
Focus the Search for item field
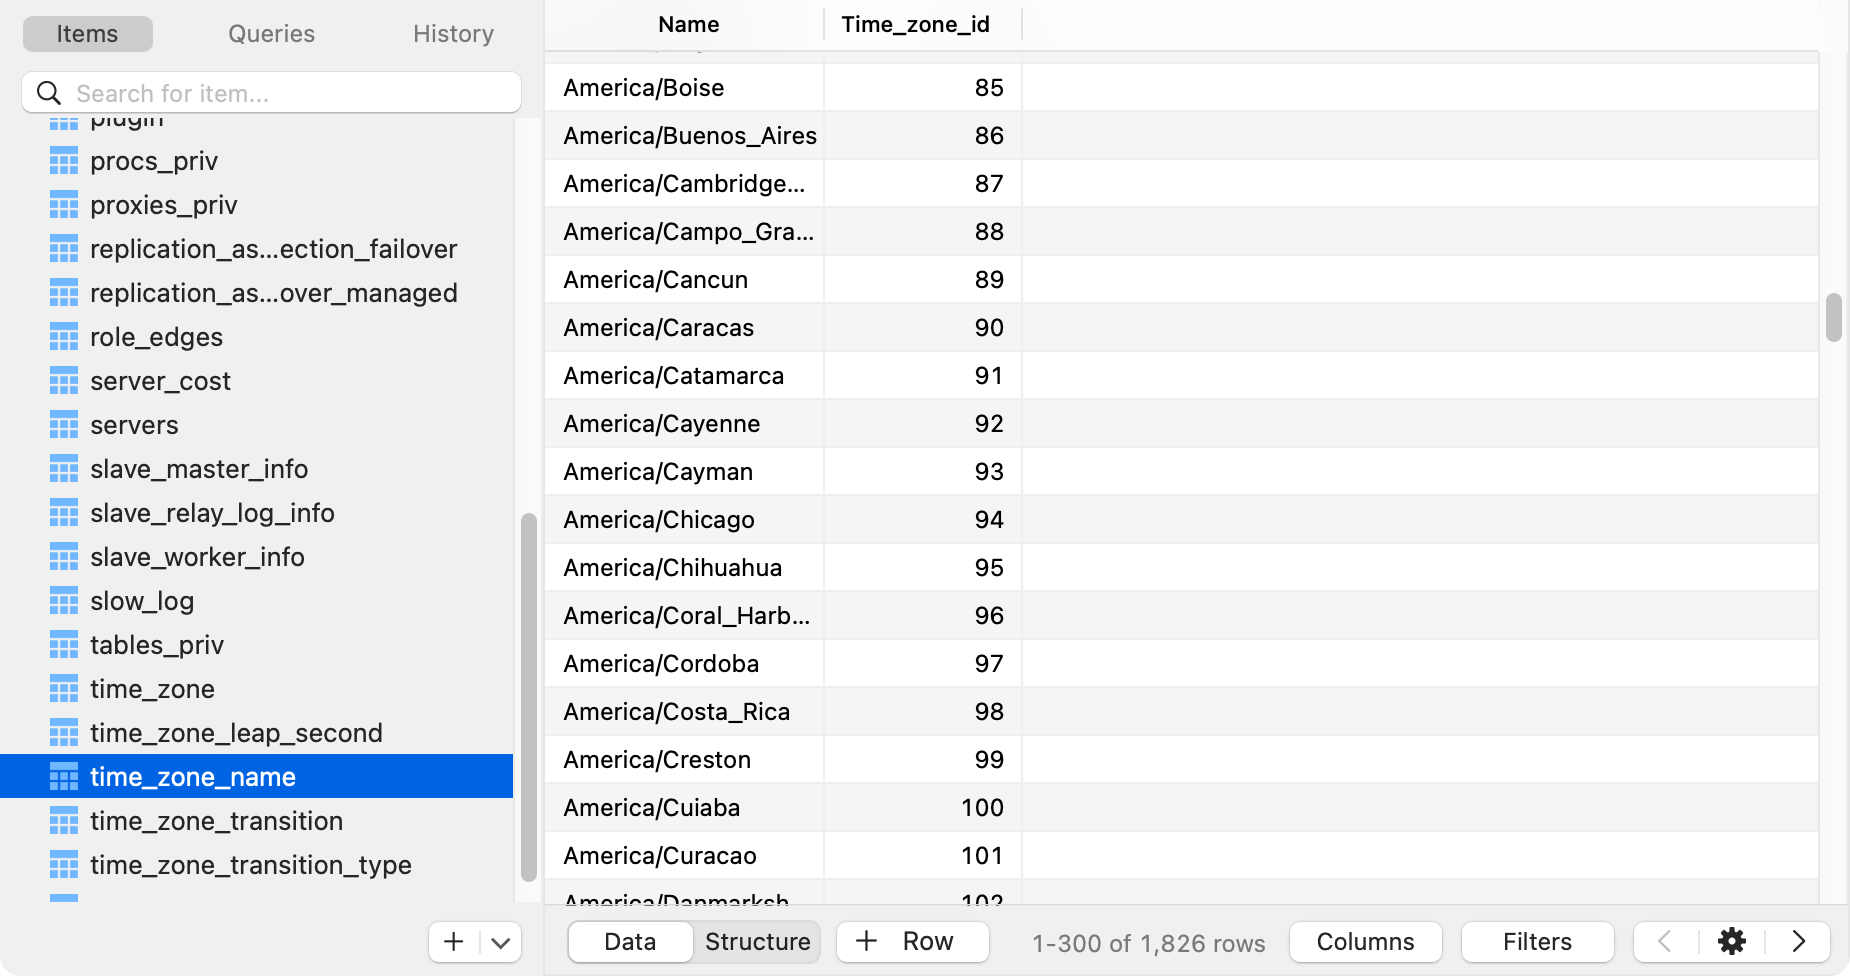(271, 93)
